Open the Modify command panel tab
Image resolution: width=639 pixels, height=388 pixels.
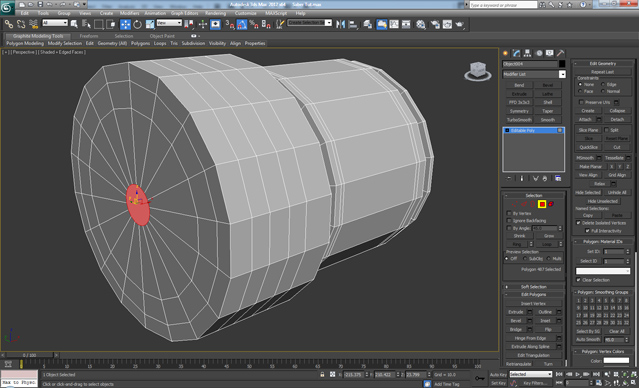tap(517, 53)
